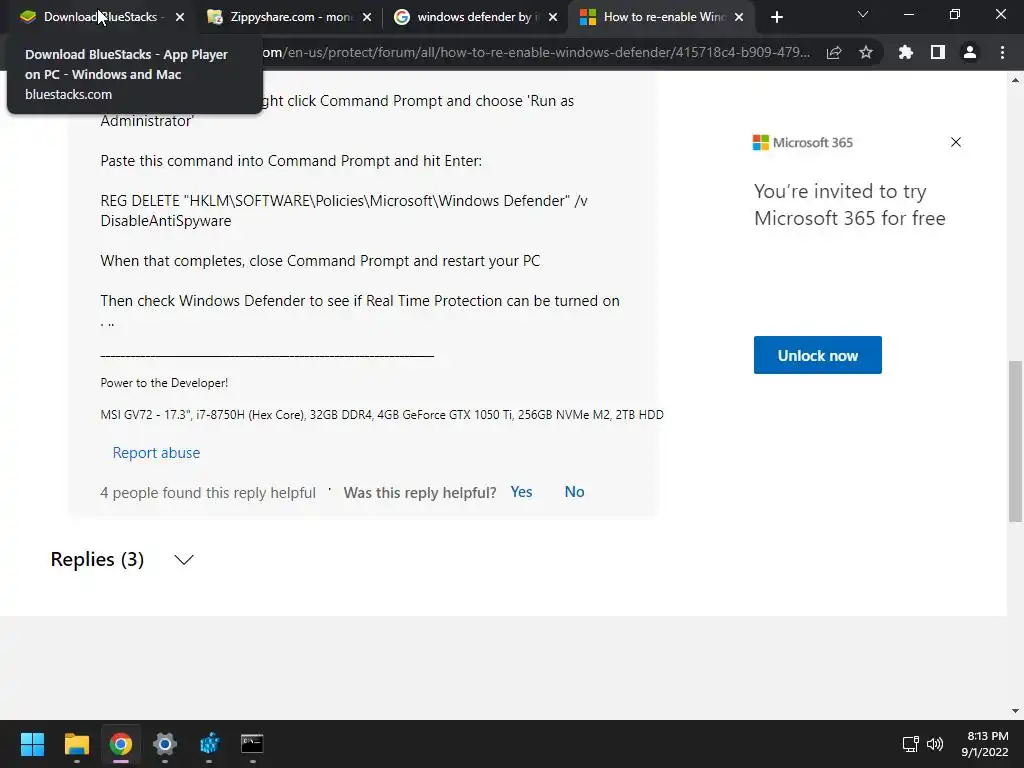This screenshot has width=1024, height=768.
Task: Open the Chrome extensions puzzle icon
Action: [905, 52]
